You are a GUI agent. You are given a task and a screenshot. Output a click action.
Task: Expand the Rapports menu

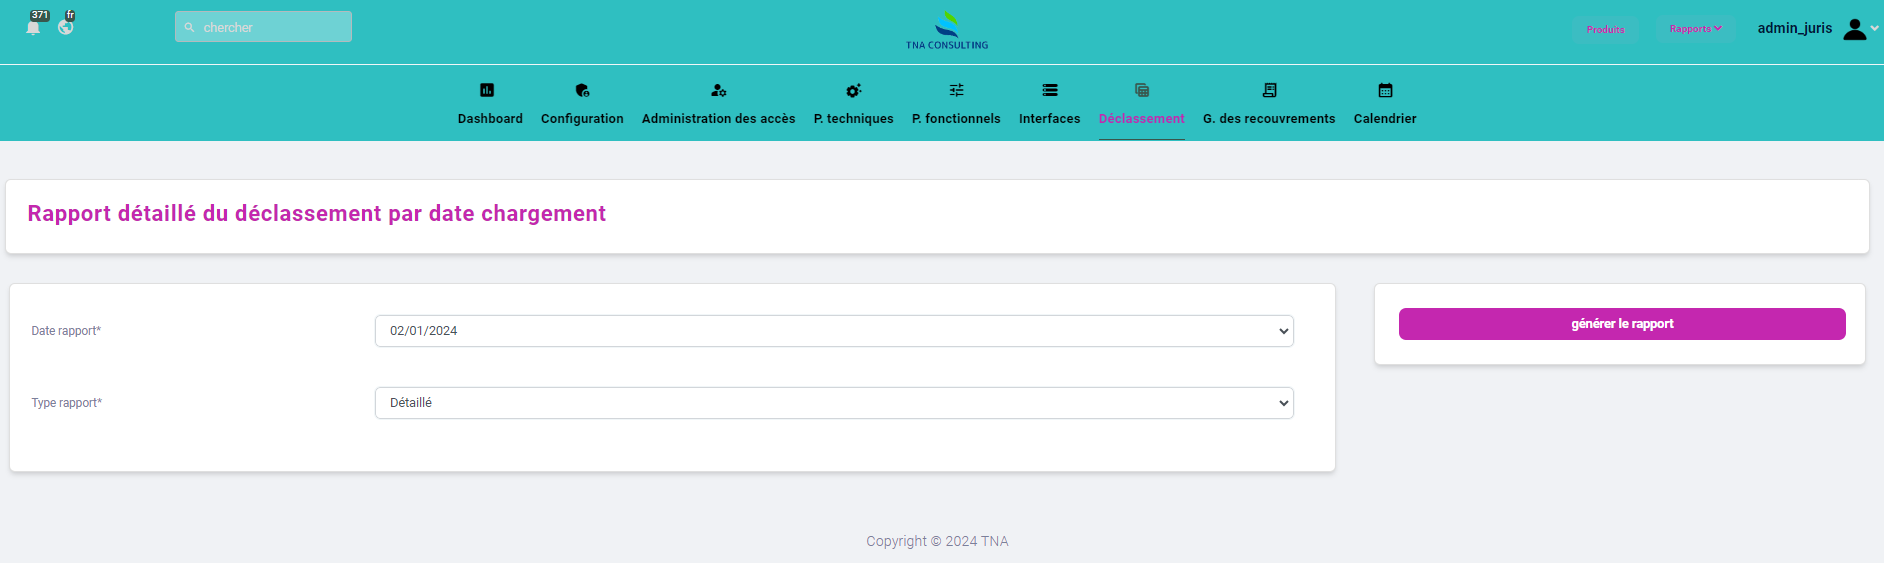[x=1695, y=29]
